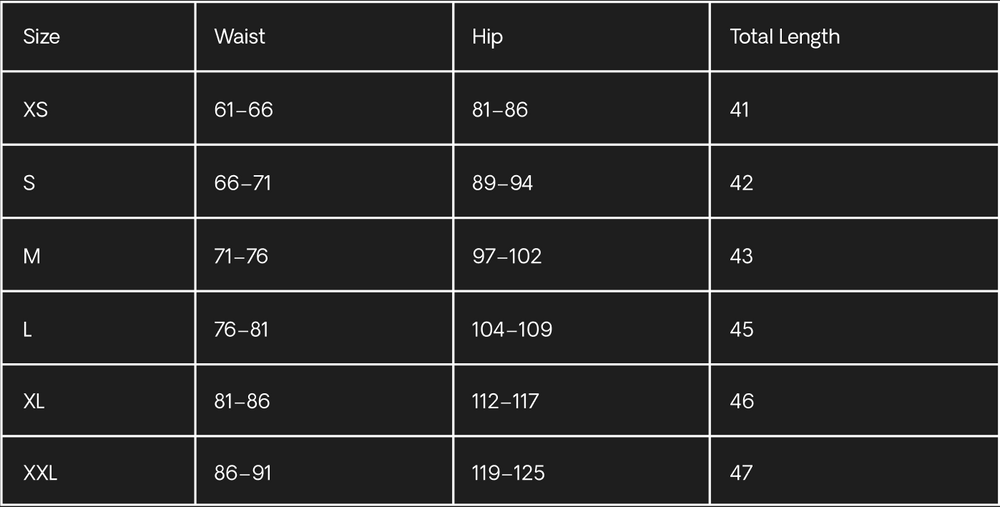
Task: Click the Waist column header
Action: (240, 37)
